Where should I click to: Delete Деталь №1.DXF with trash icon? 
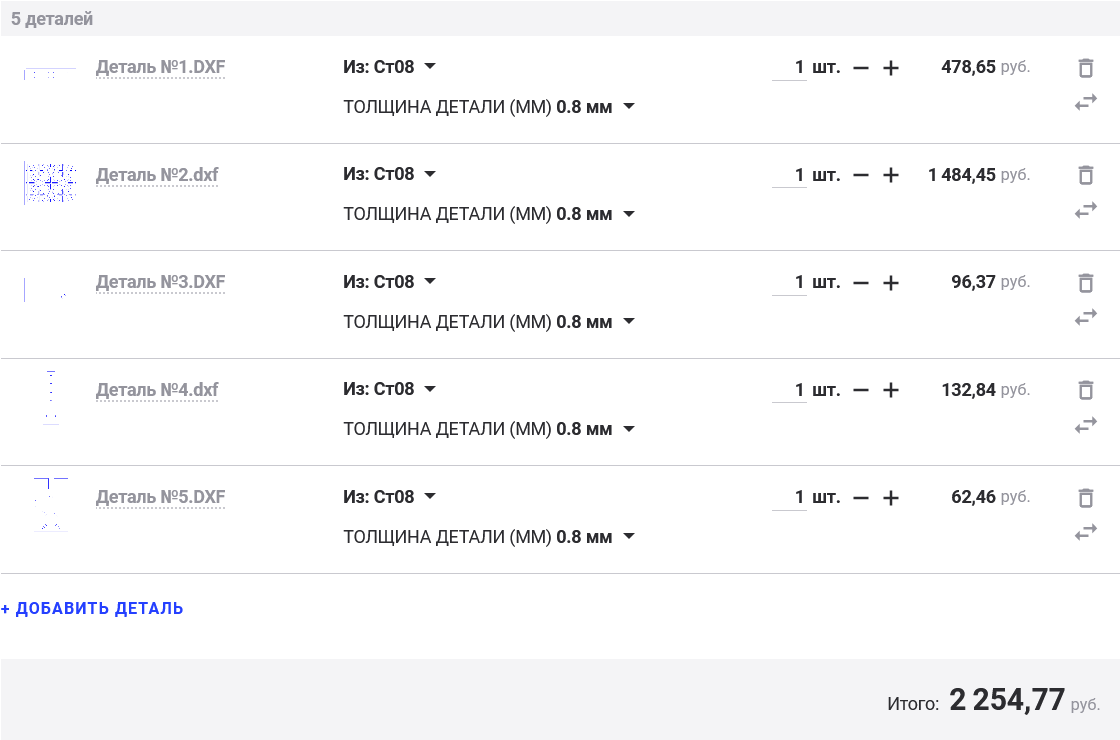[1085, 68]
